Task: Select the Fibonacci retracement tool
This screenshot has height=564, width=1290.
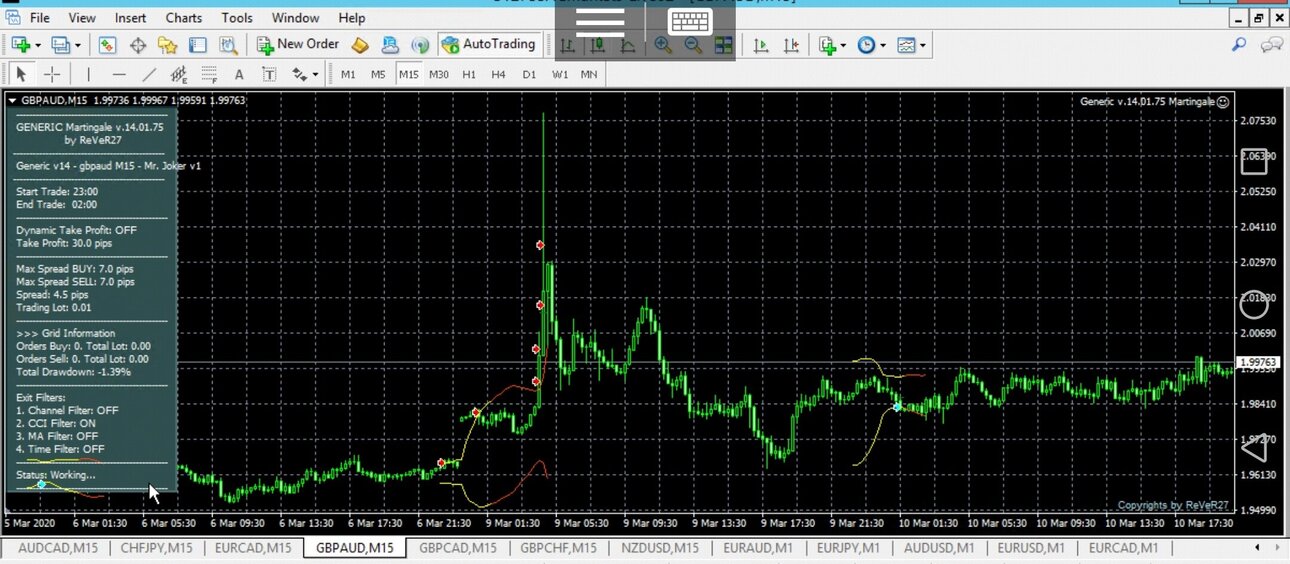Action: pos(209,74)
